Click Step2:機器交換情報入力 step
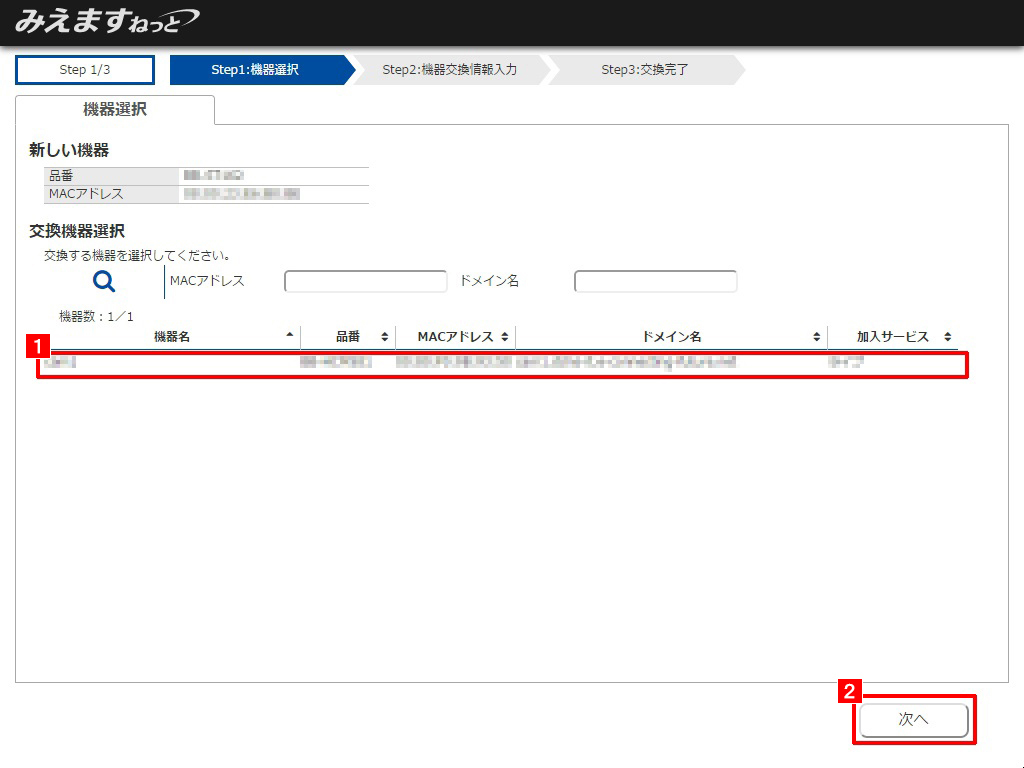The width and height of the screenshot is (1024, 768). pyautogui.click(x=449, y=70)
